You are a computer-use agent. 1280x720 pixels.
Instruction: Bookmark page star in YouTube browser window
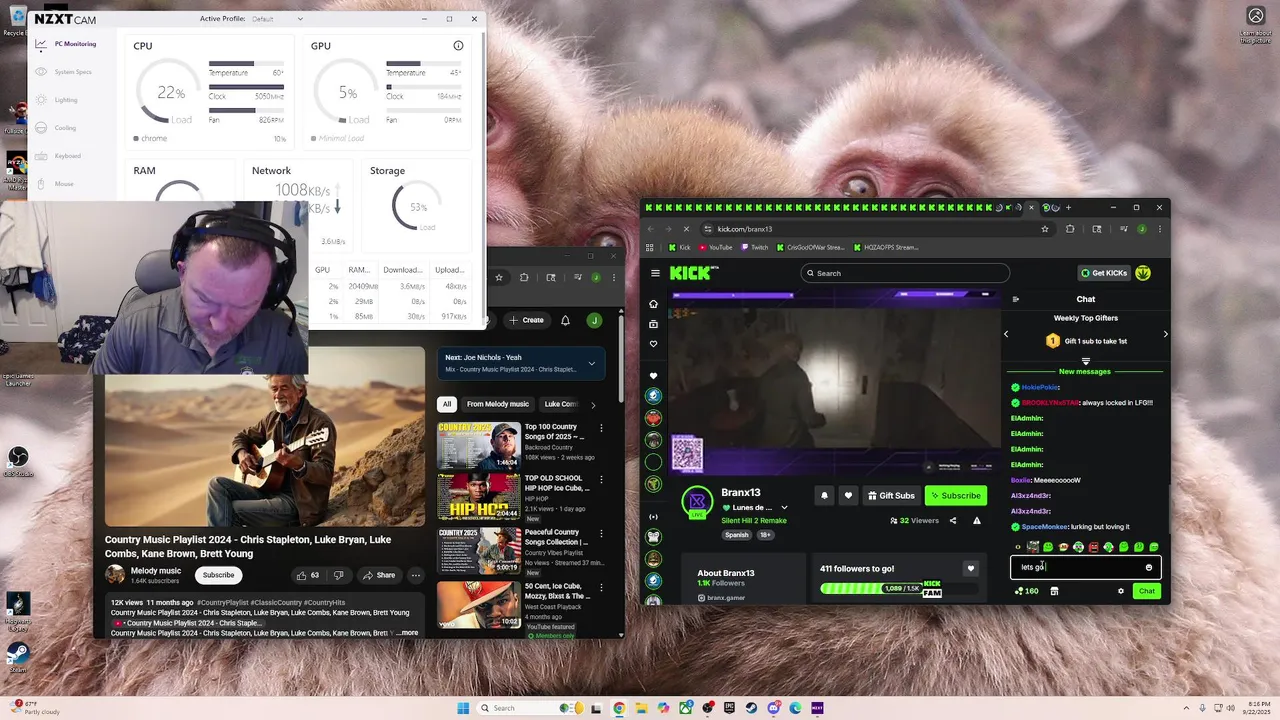click(x=499, y=277)
